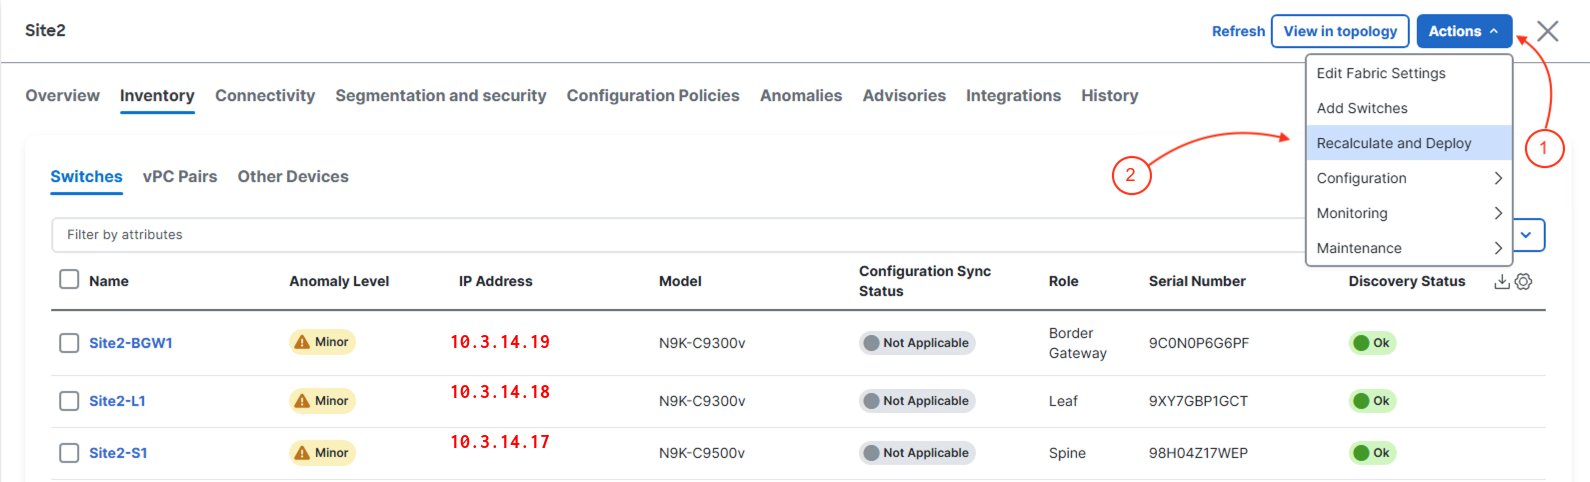Open the Connectivity tab
The height and width of the screenshot is (482, 1590).
(x=265, y=96)
